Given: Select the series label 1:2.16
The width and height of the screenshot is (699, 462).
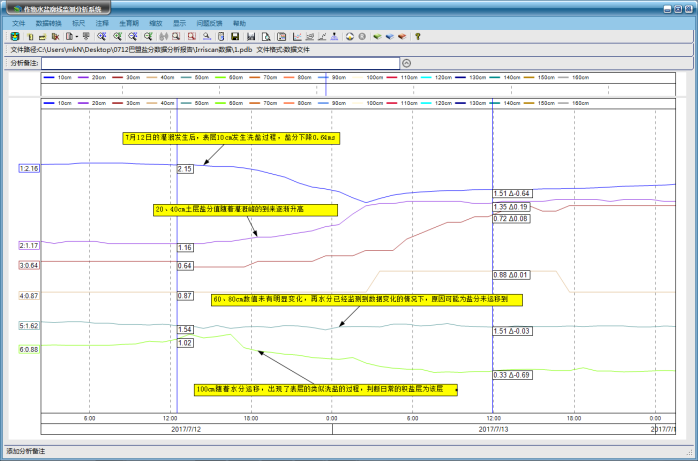Looking at the screenshot, I should [x=29, y=169].
